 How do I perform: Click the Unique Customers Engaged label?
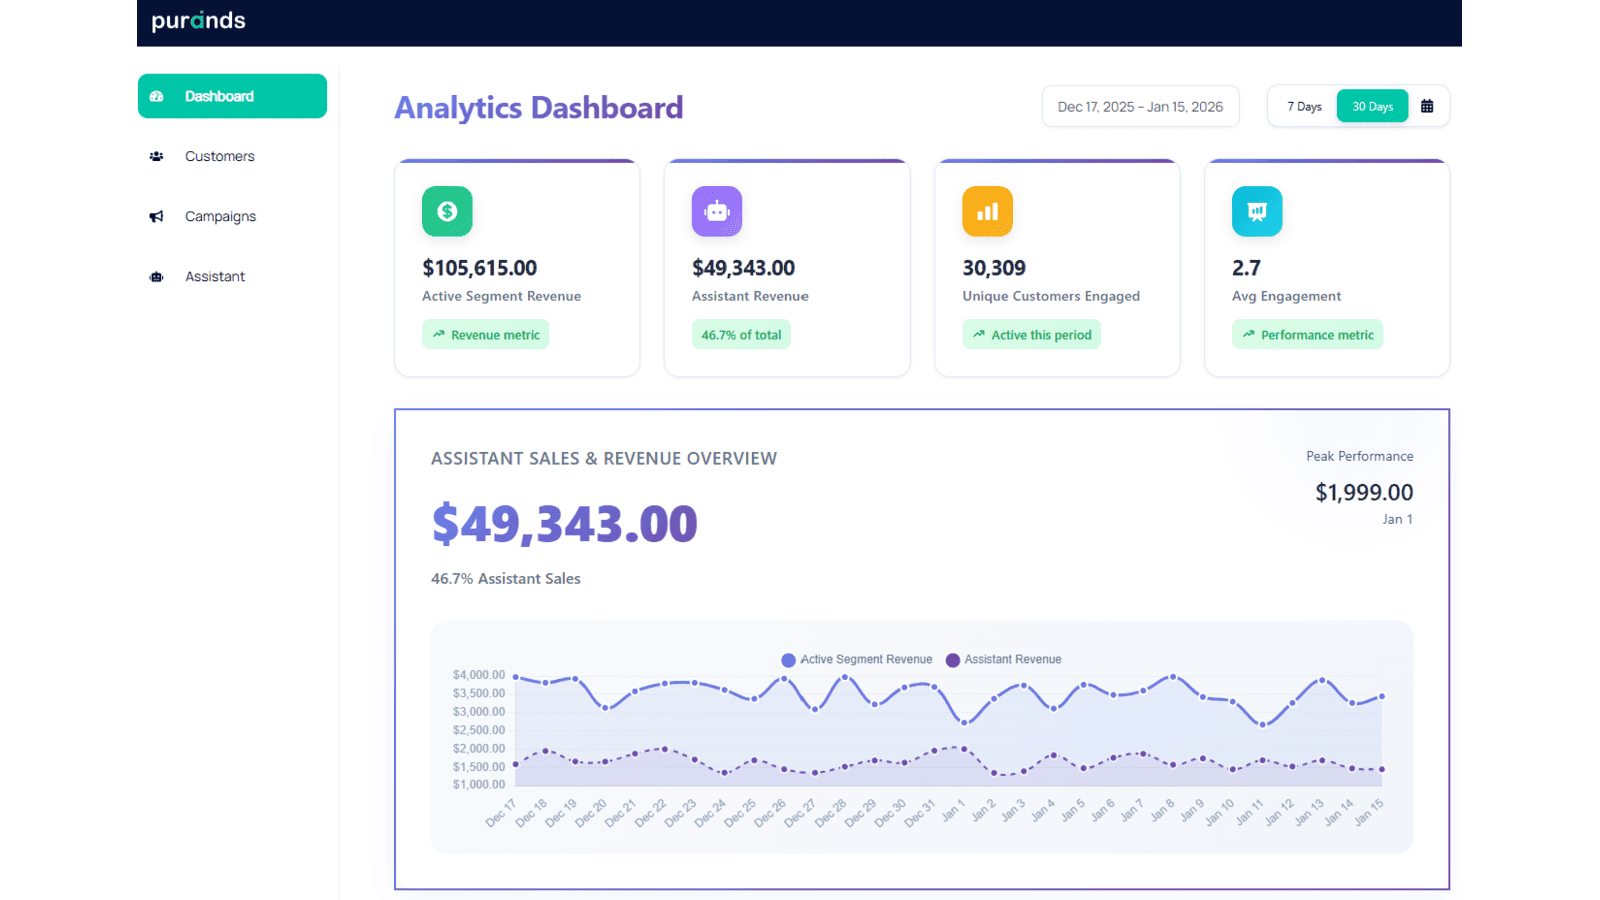pos(1051,296)
